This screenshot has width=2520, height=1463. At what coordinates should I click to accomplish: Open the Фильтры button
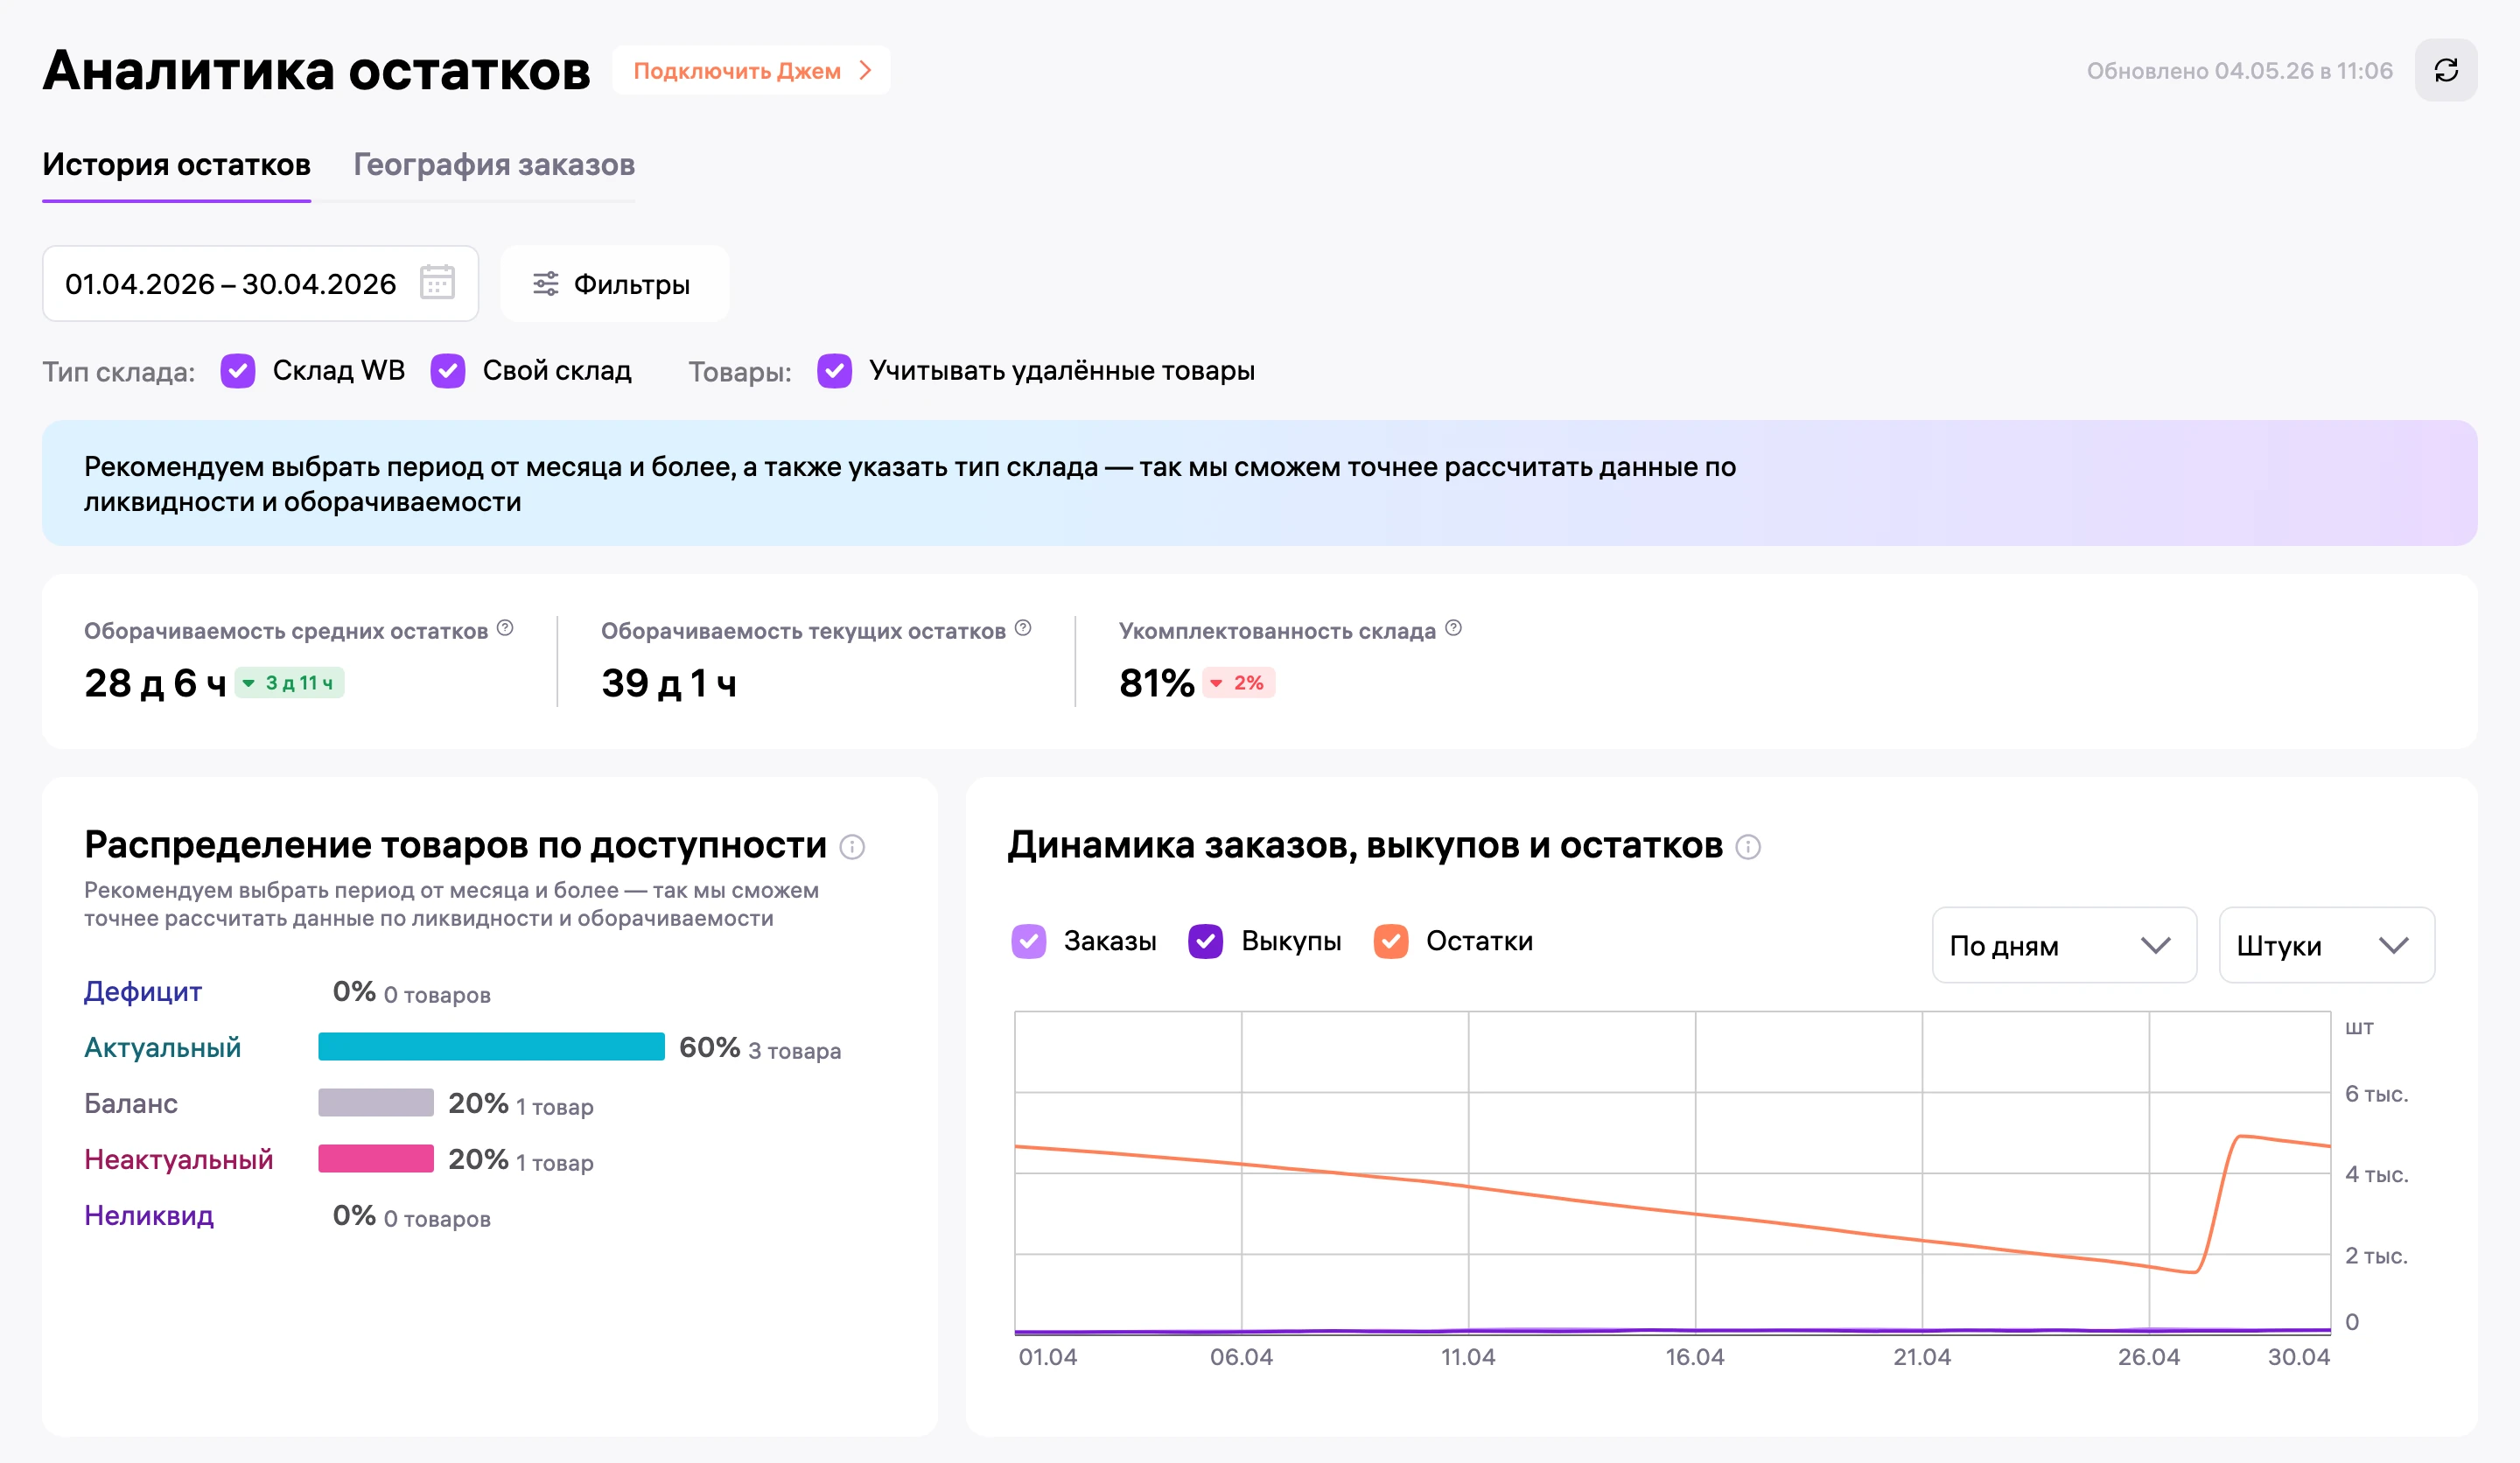(614, 284)
